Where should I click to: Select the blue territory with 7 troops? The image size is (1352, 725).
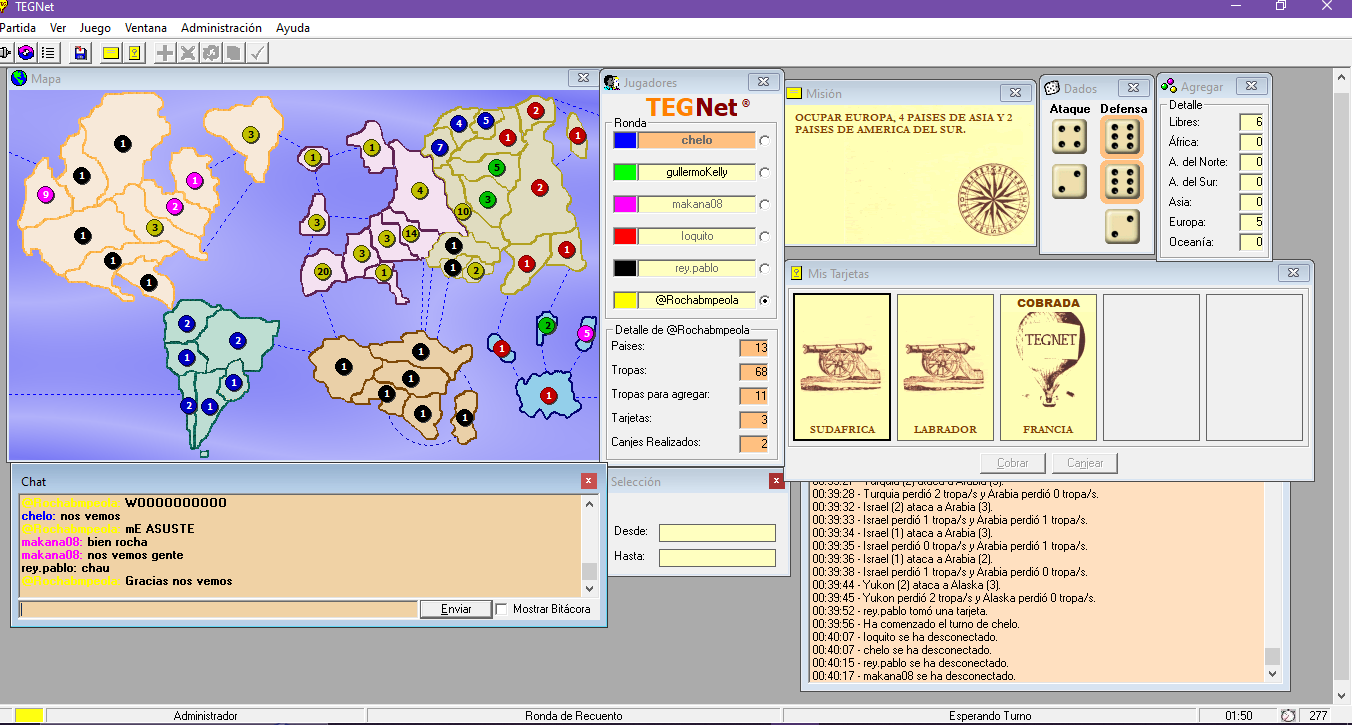[439, 147]
